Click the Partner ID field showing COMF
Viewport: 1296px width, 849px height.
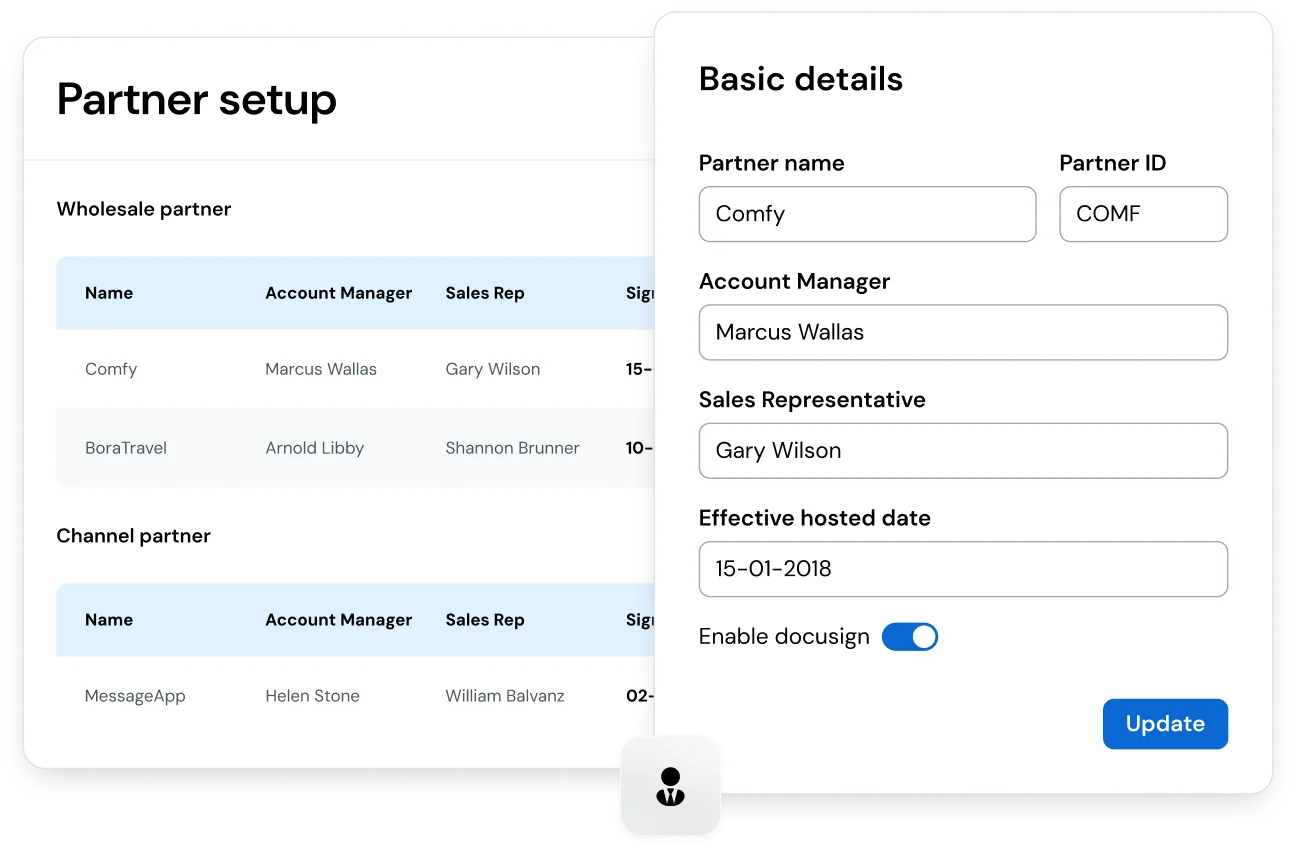coord(1143,214)
